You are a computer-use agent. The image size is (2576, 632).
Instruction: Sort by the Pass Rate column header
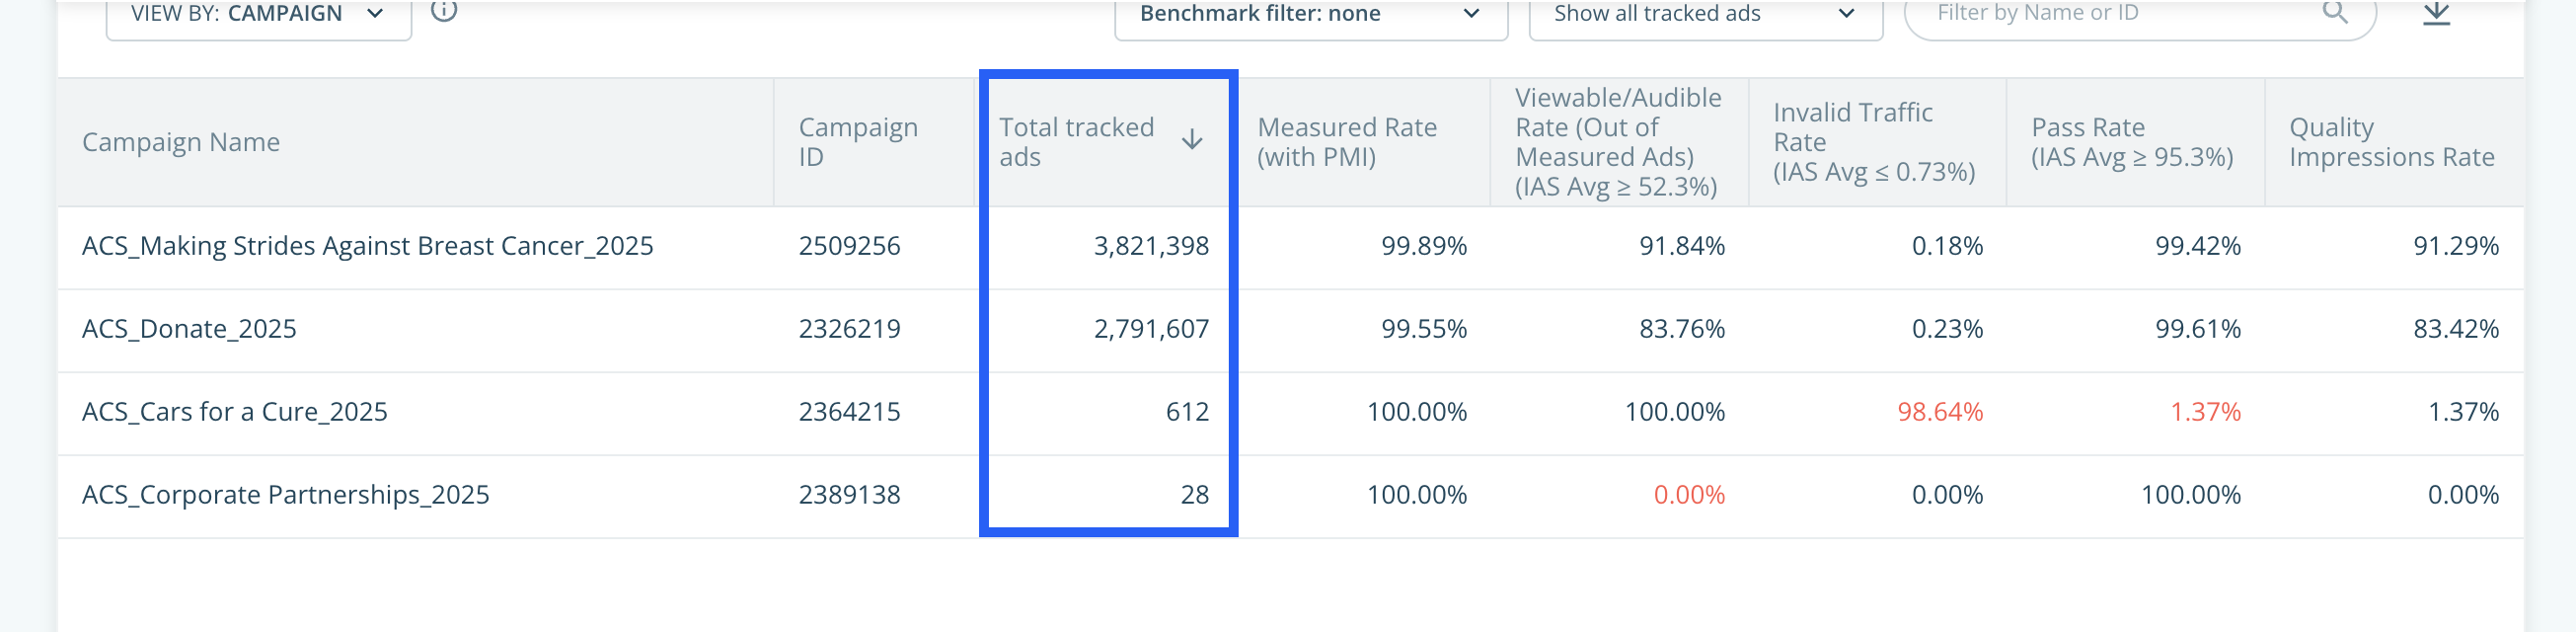[2131, 142]
